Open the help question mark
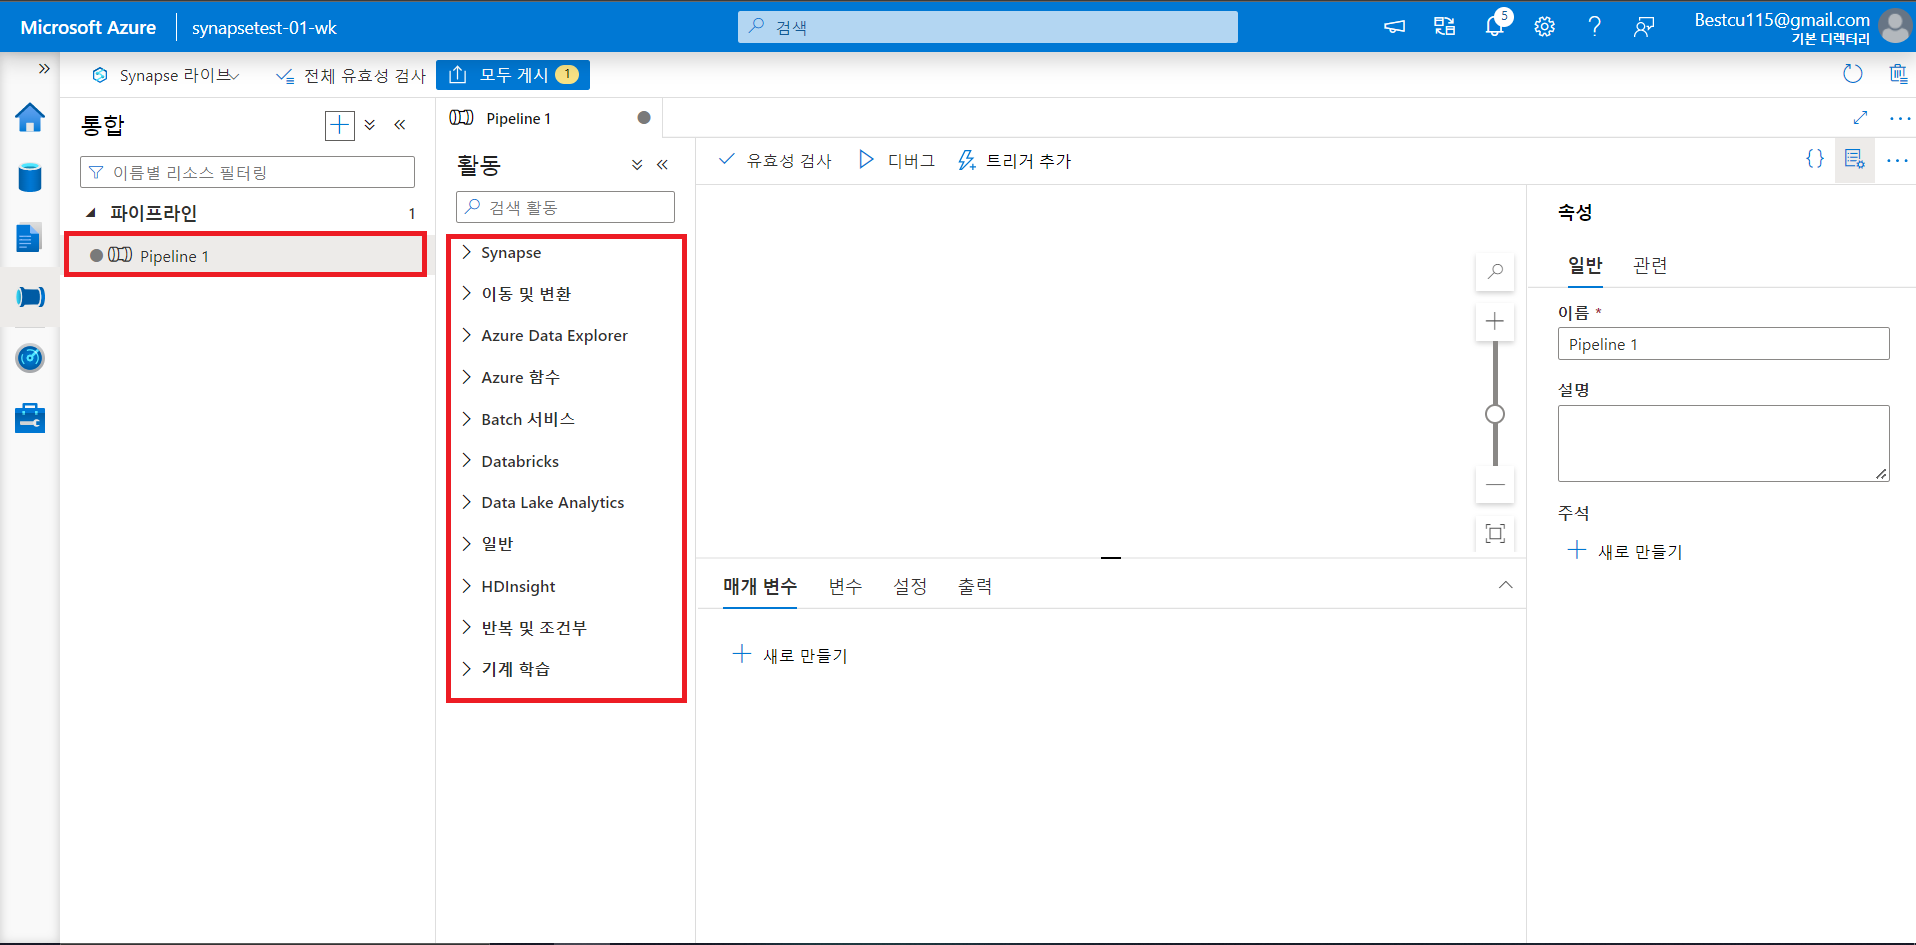1916x945 pixels. [x=1594, y=27]
